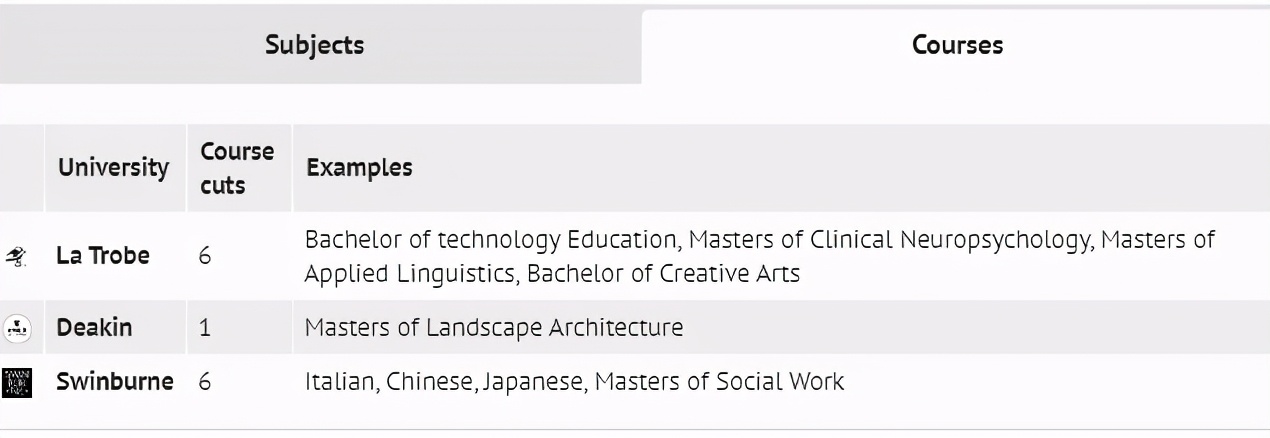The height and width of the screenshot is (438, 1270).
Task: Click Deakin's course cuts value 1
Action: point(205,327)
